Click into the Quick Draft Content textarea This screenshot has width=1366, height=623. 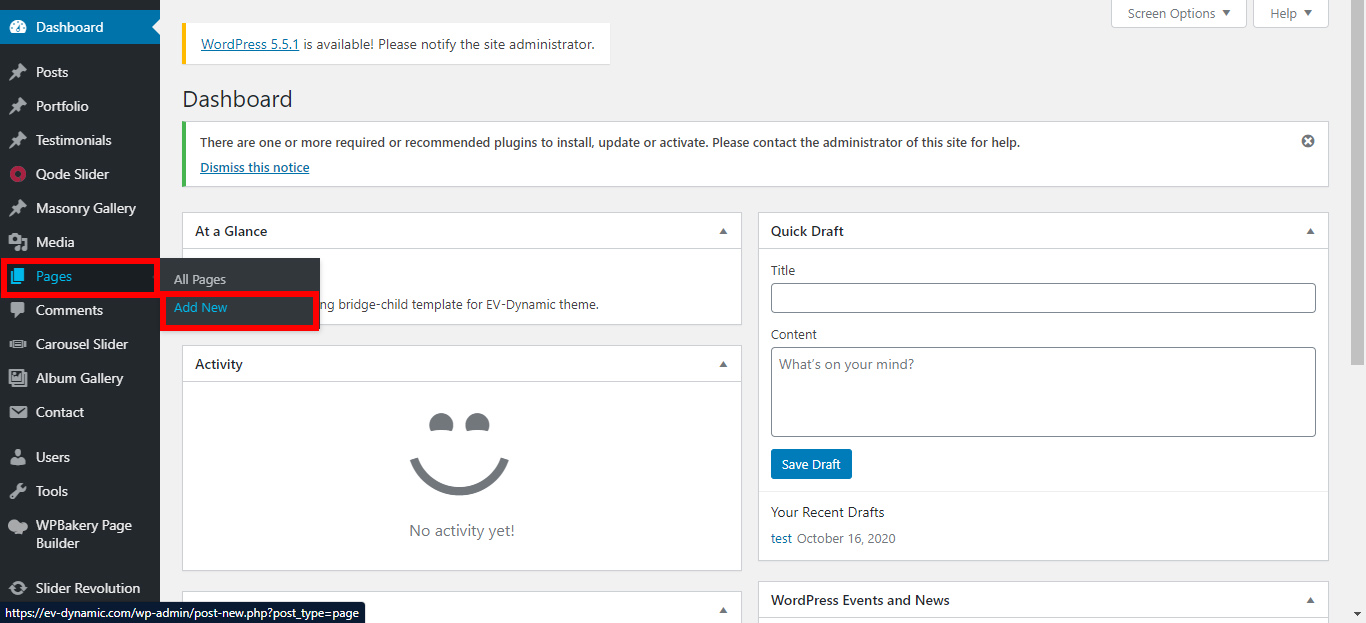pyautogui.click(x=1043, y=392)
